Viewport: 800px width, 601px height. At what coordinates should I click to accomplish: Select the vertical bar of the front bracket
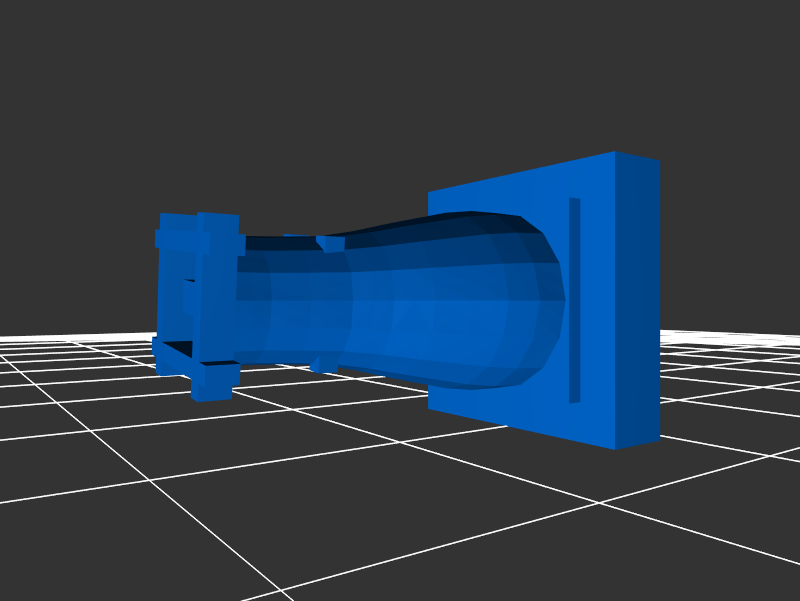215,300
